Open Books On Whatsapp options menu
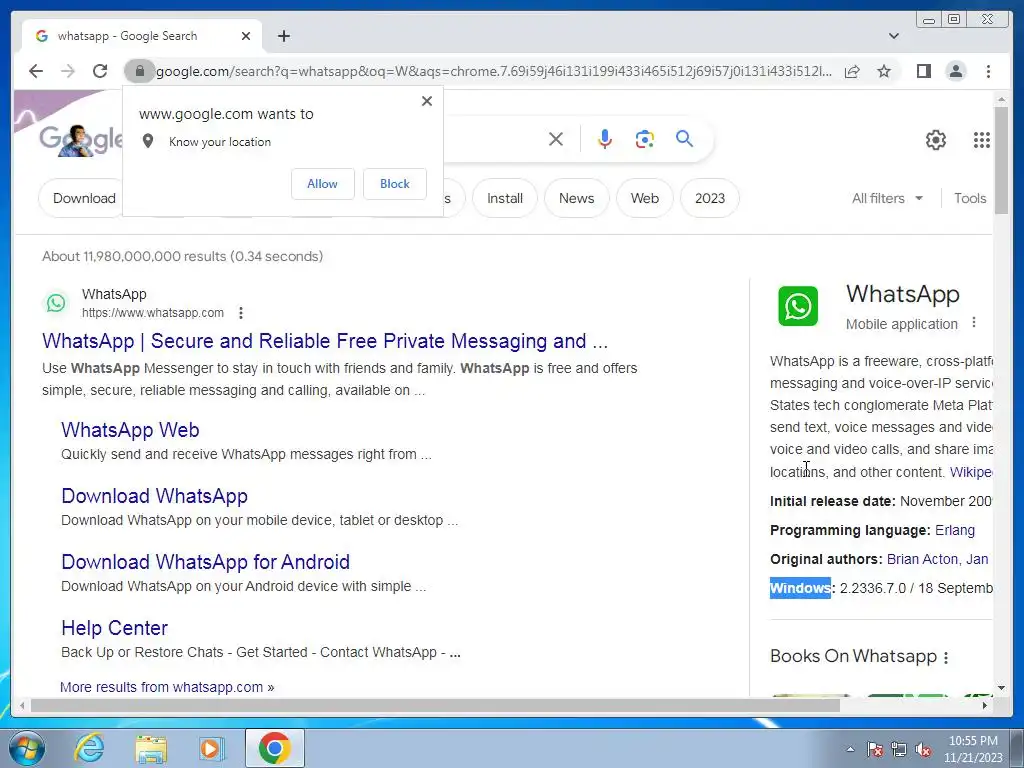The width and height of the screenshot is (1024, 768). click(946, 658)
